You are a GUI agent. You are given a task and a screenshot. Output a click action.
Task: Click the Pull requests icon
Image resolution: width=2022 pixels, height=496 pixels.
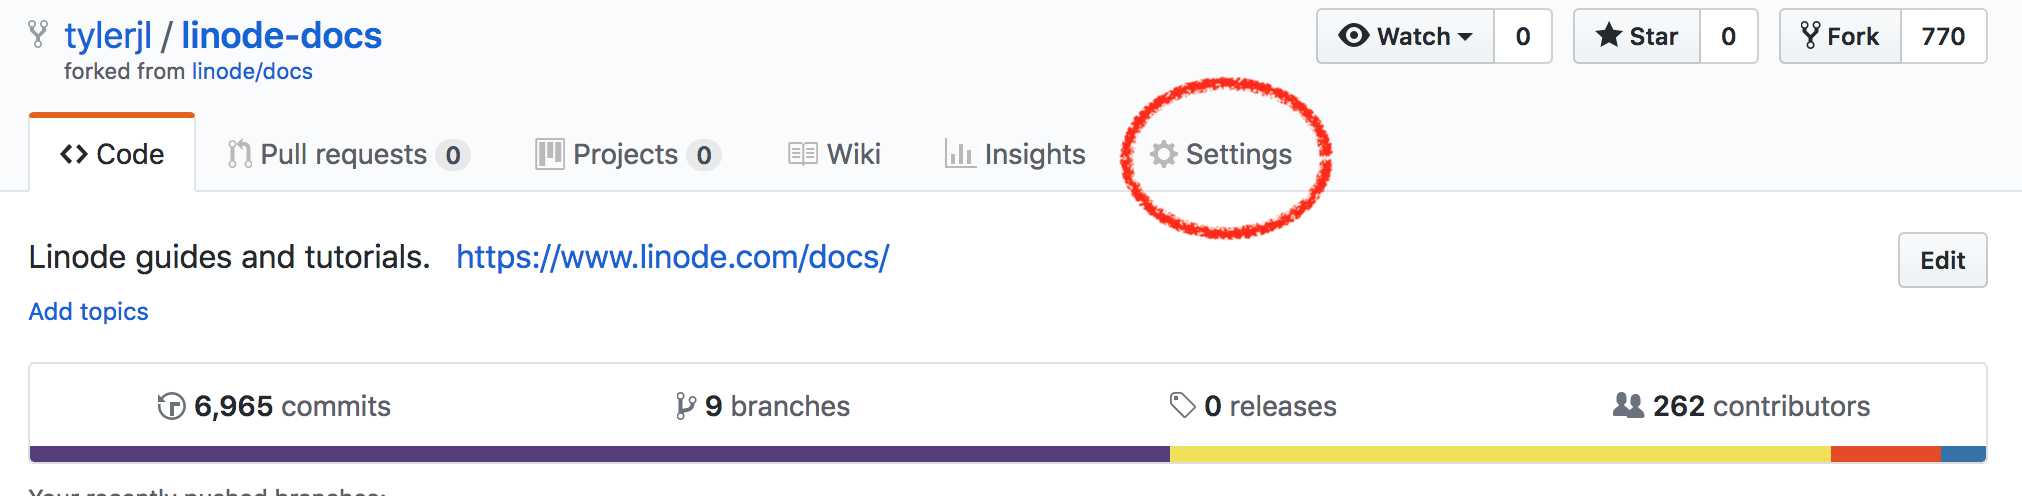[239, 154]
